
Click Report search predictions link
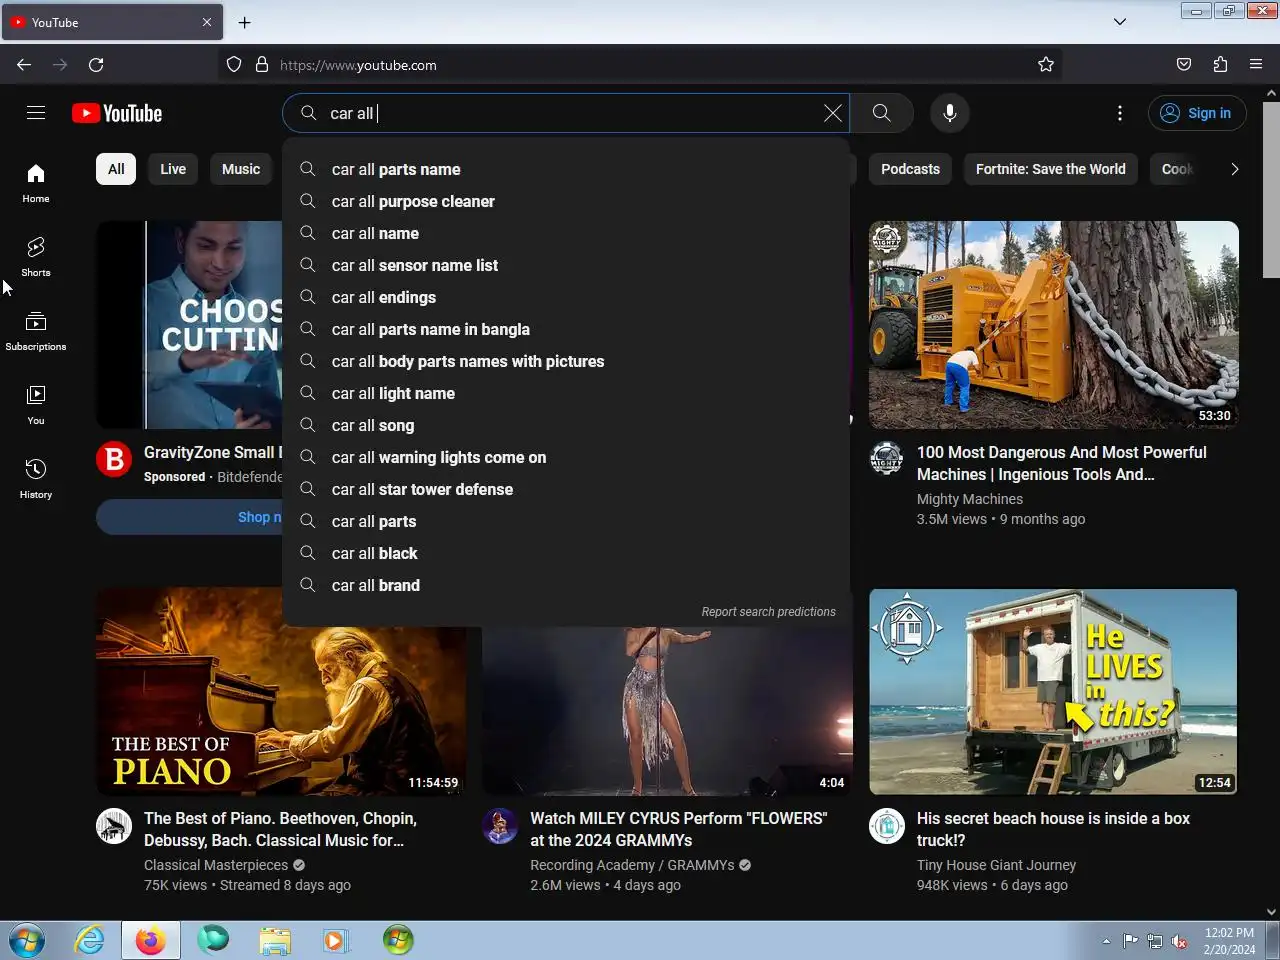[x=768, y=611]
